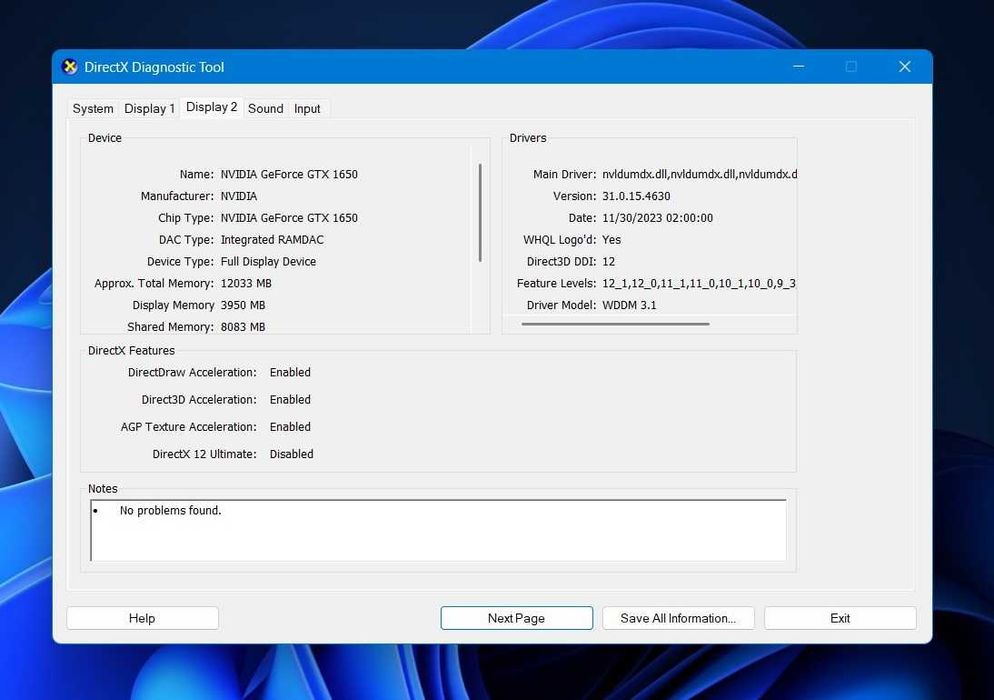
Task: Select the Feature Levels value list
Action: (x=699, y=283)
